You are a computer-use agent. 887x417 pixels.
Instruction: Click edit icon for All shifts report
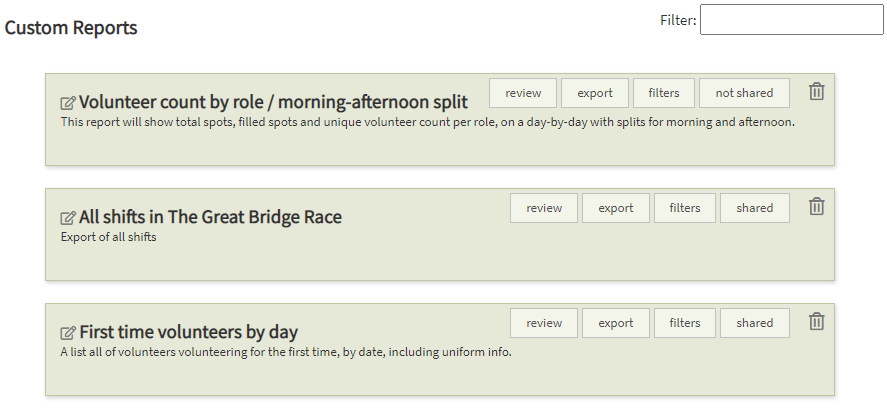click(x=68, y=217)
